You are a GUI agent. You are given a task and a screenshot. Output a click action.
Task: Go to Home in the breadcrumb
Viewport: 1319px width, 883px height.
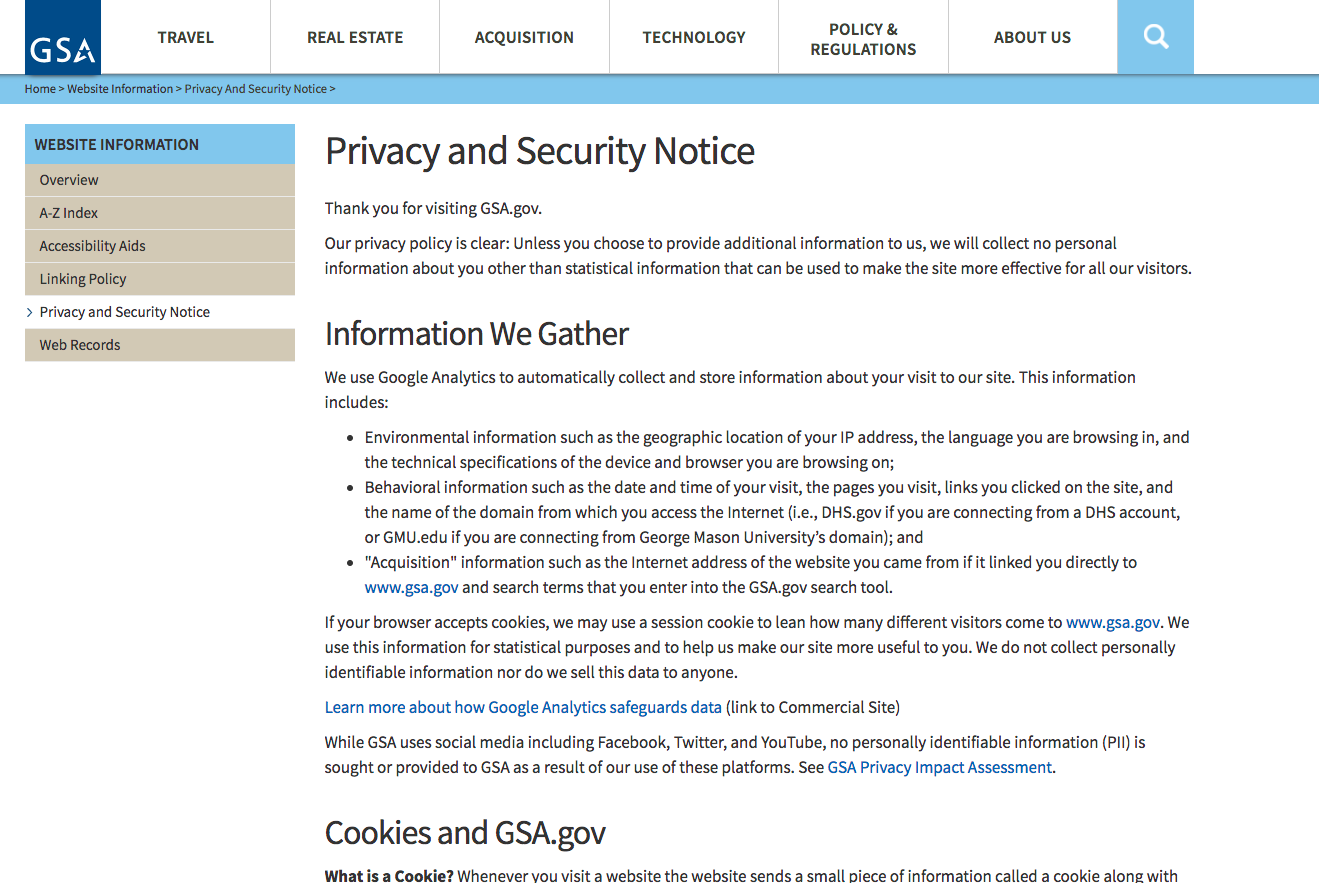40,89
